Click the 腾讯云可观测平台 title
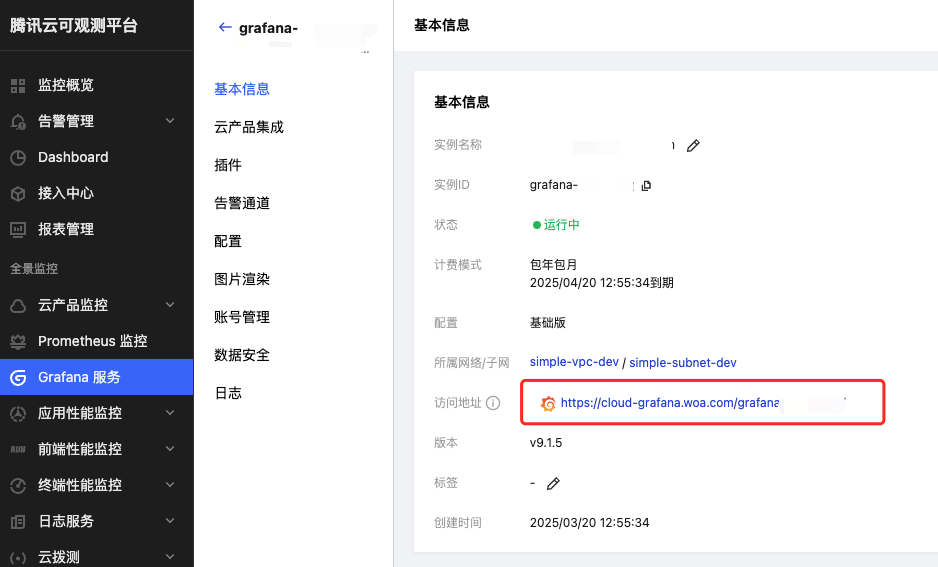Image resolution: width=938 pixels, height=567 pixels. pos(74,26)
